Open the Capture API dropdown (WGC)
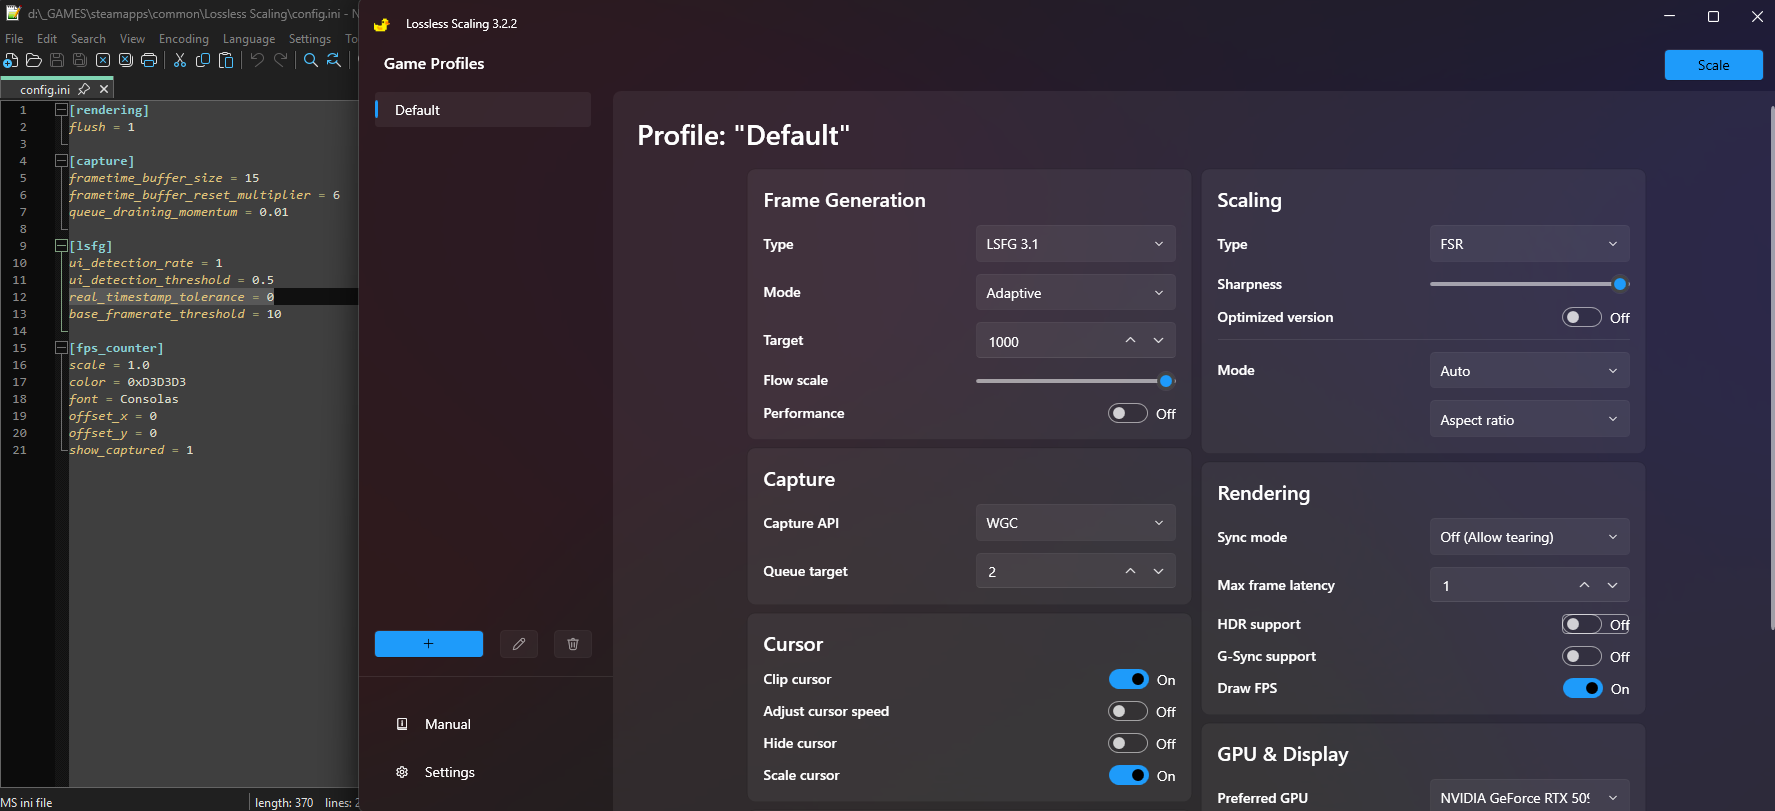The height and width of the screenshot is (811, 1775). pyautogui.click(x=1075, y=523)
